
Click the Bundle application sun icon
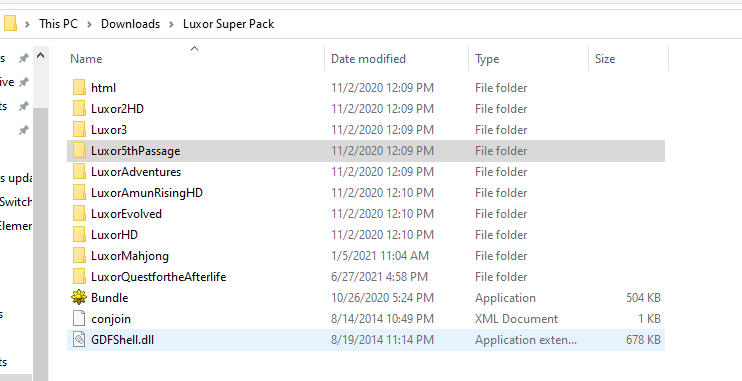[79, 297]
